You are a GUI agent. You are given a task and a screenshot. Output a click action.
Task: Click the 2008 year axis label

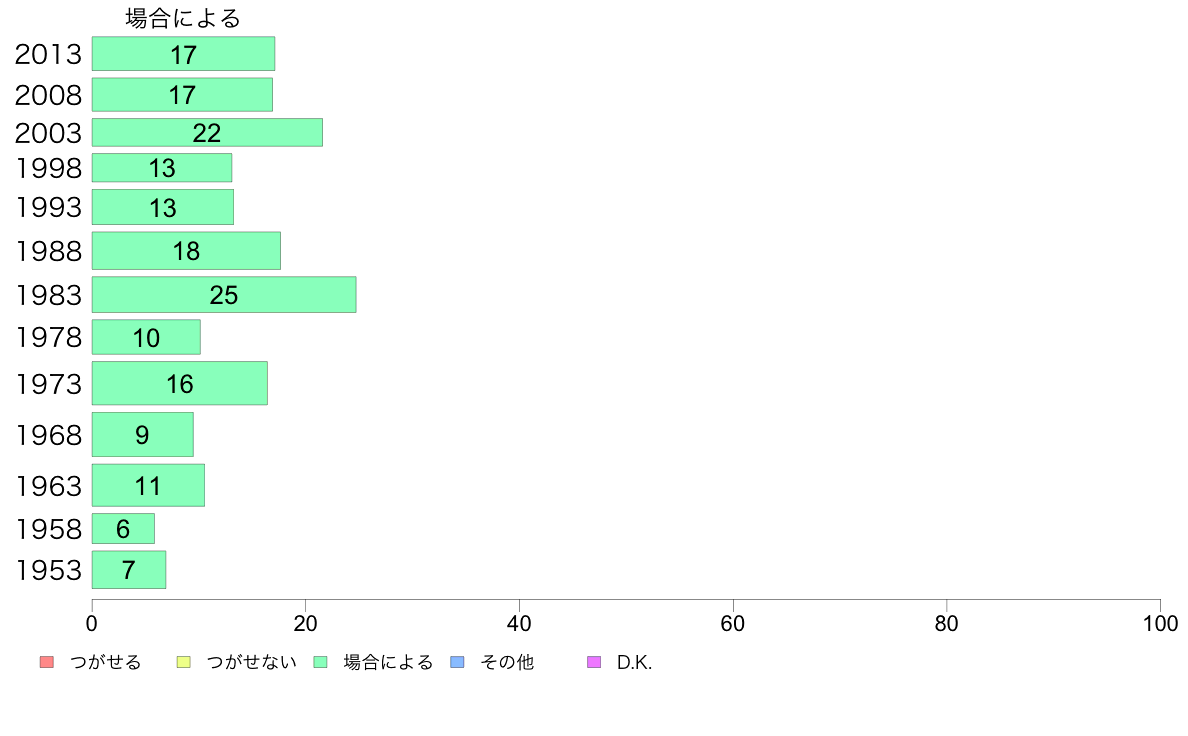[48, 95]
